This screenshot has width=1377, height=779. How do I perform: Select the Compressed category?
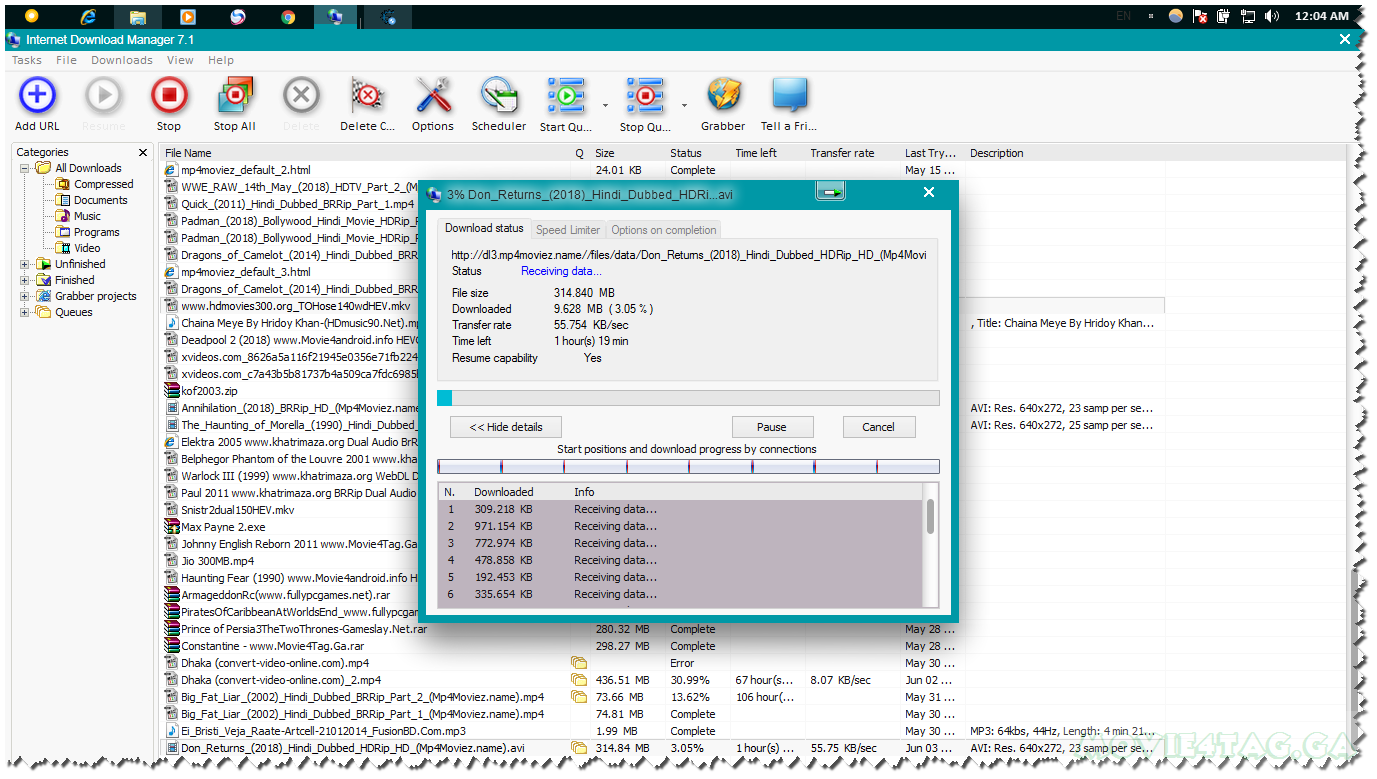click(103, 184)
